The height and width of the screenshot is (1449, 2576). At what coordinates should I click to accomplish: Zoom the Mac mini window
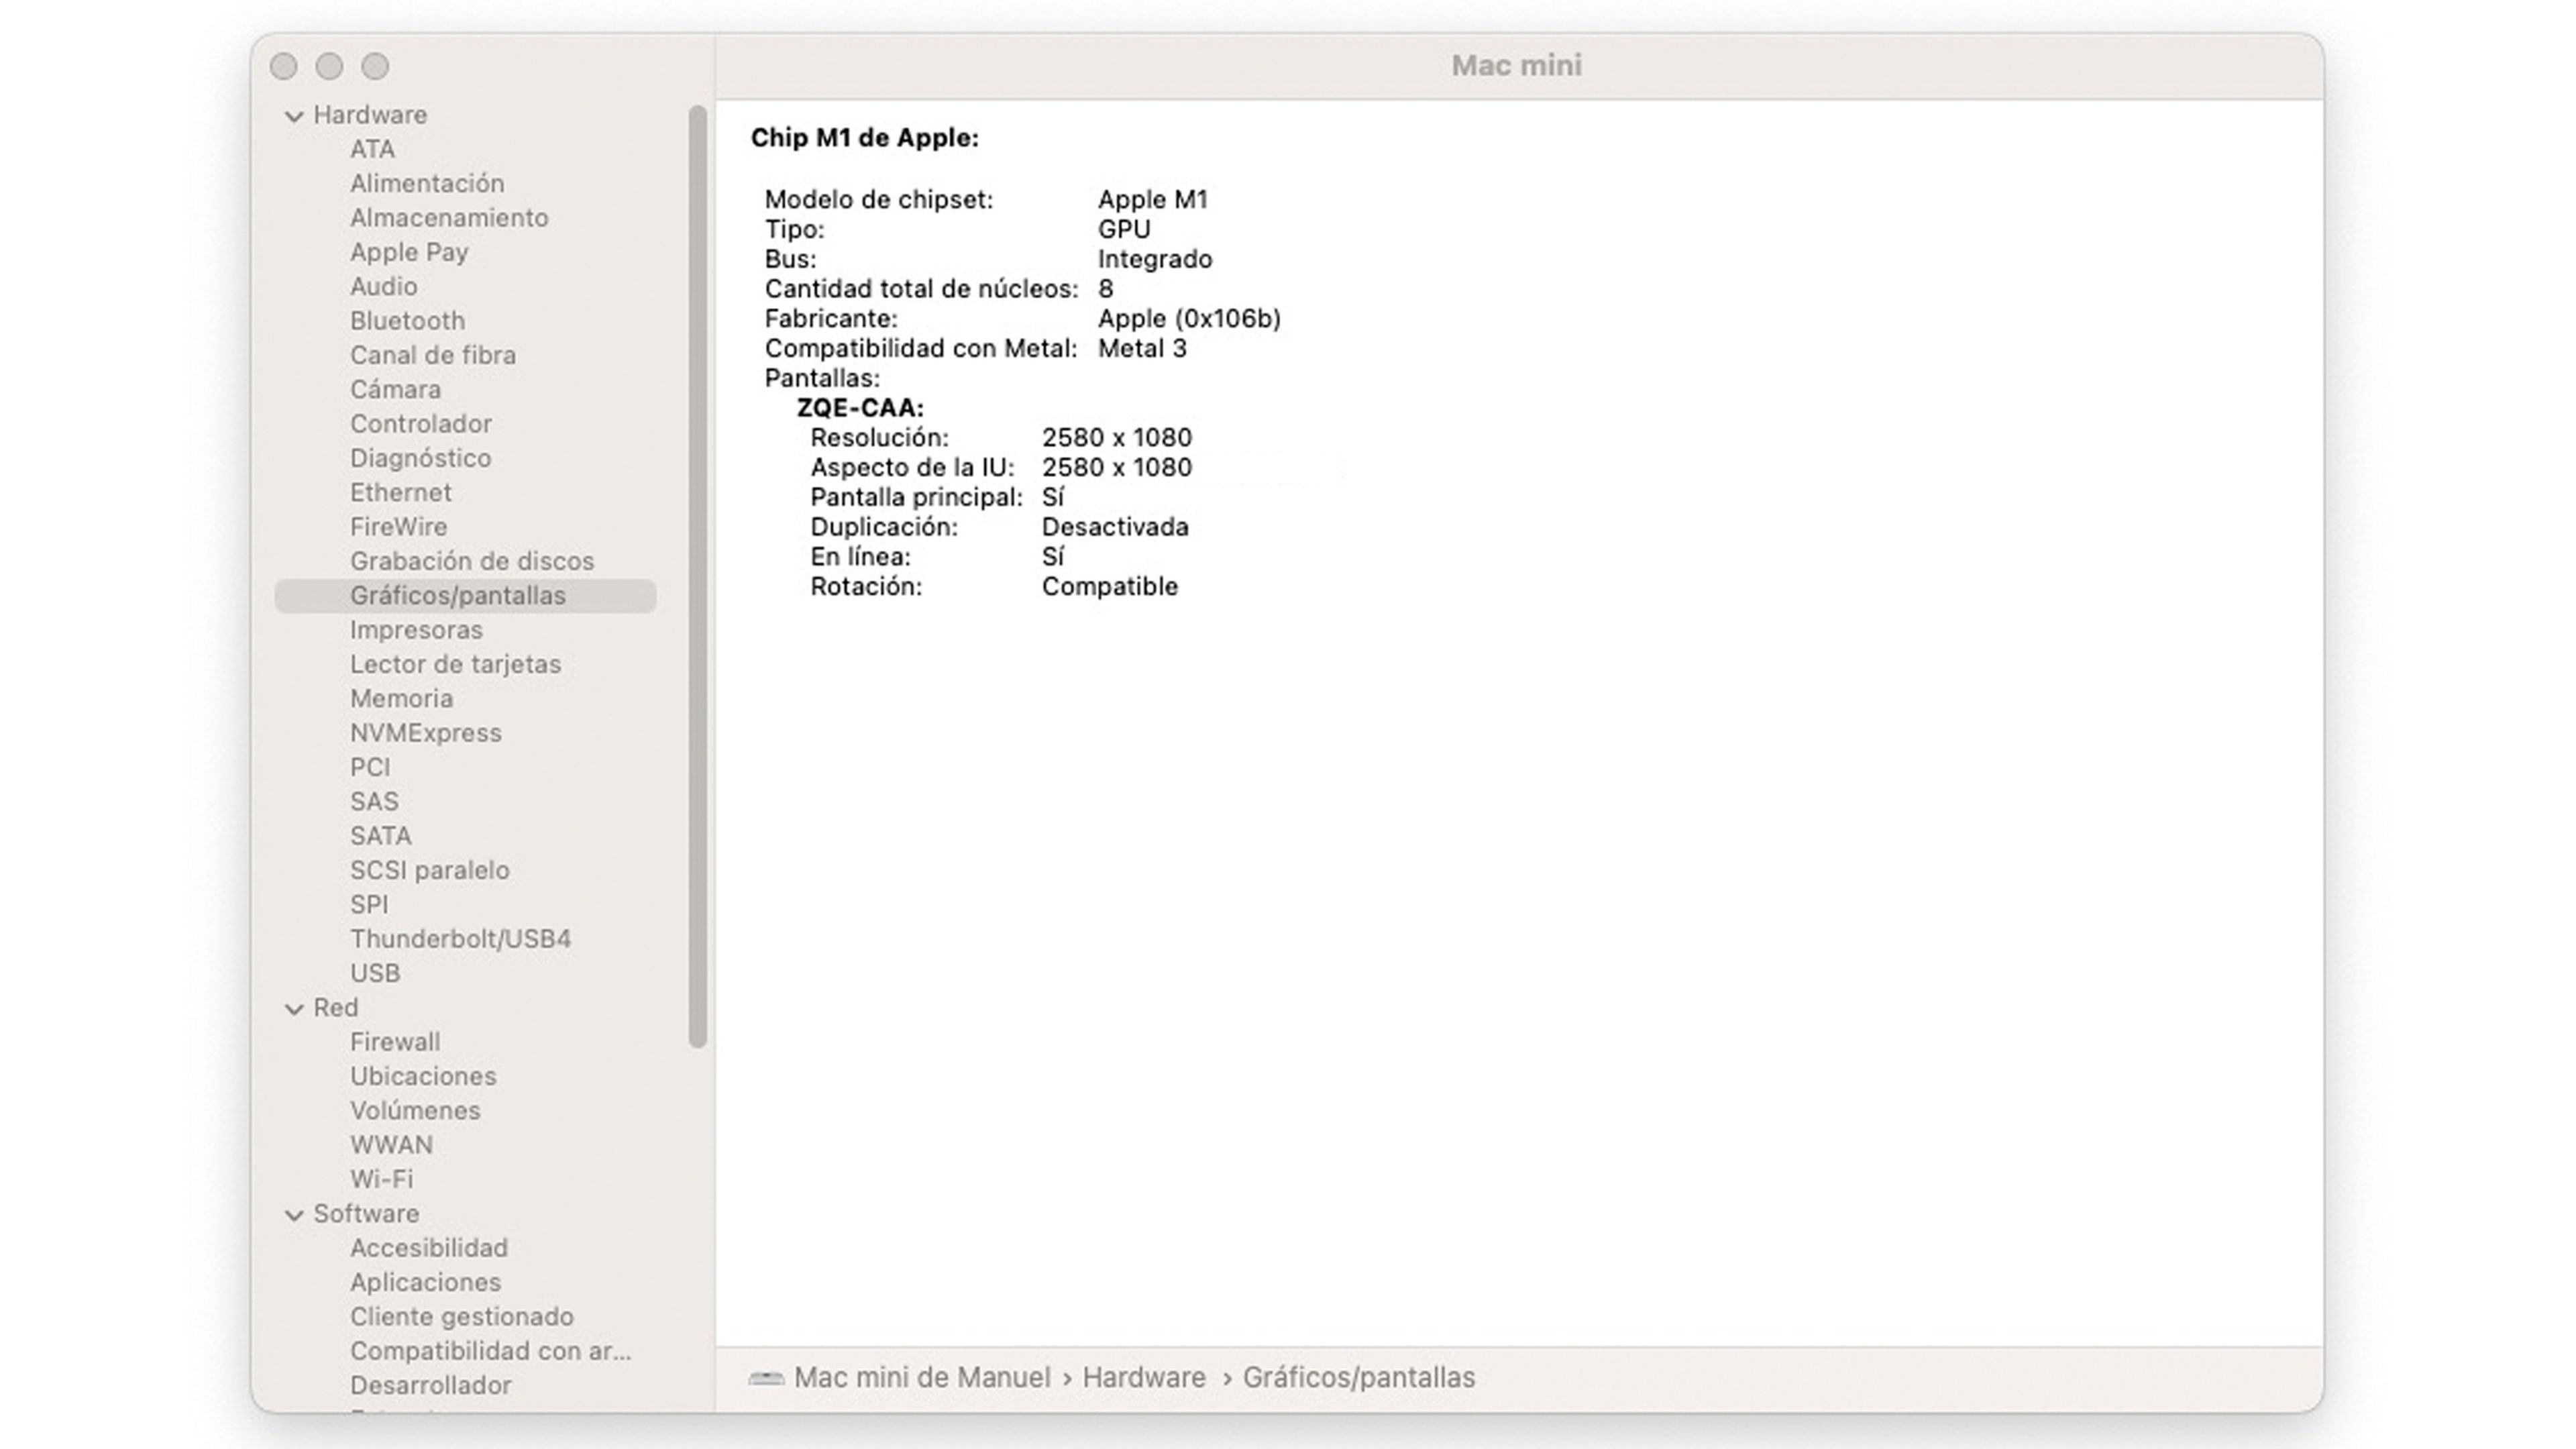click(375, 66)
